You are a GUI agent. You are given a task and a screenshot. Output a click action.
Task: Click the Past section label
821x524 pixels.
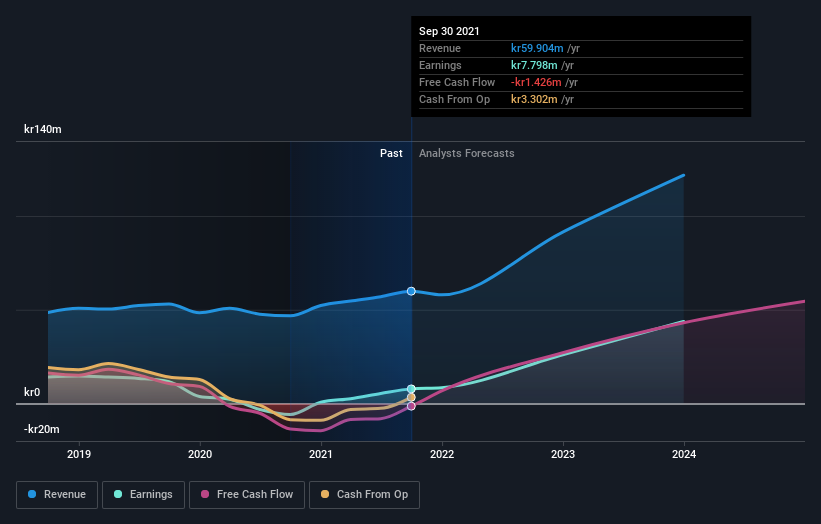(391, 153)
